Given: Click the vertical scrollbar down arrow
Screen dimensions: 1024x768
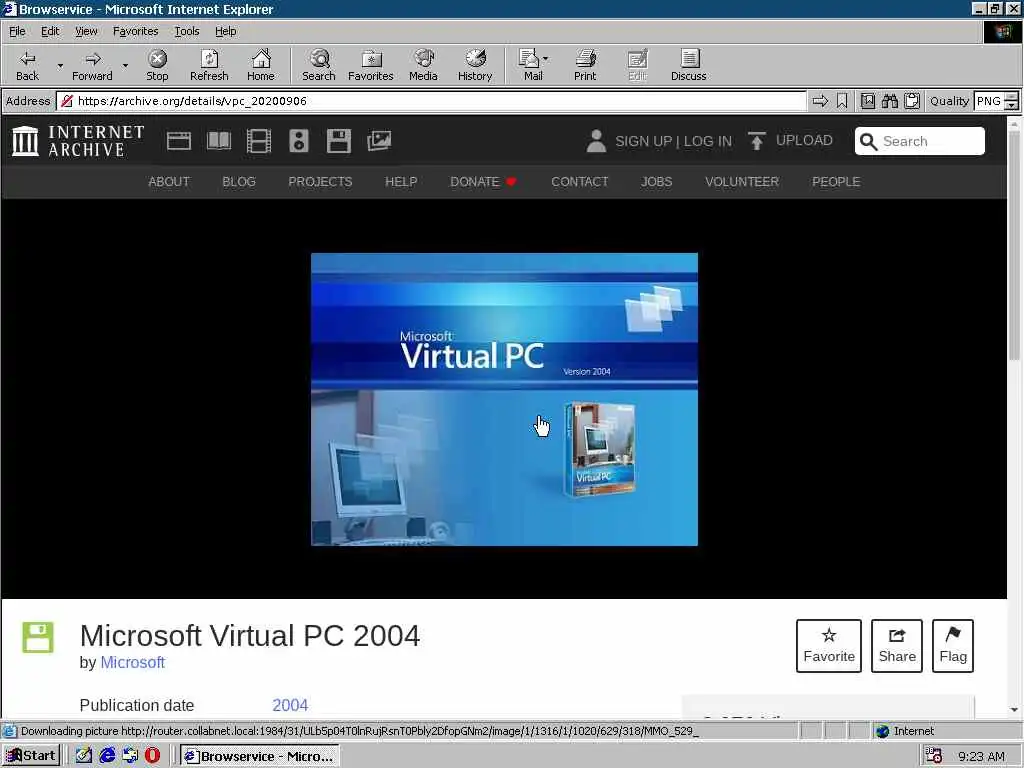Looking at the screenshot, I should pos(1014,709).
